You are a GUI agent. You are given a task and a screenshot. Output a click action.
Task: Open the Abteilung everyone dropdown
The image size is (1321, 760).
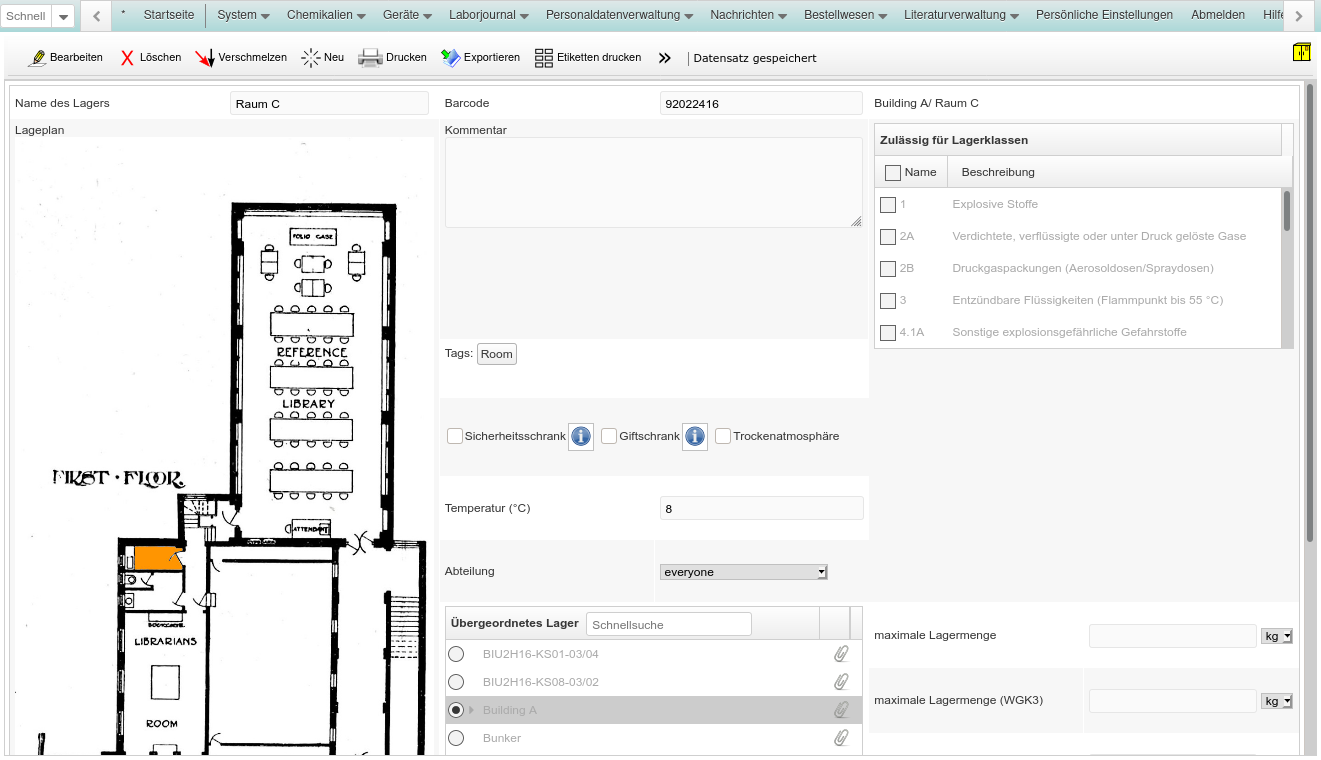[744, 572]
